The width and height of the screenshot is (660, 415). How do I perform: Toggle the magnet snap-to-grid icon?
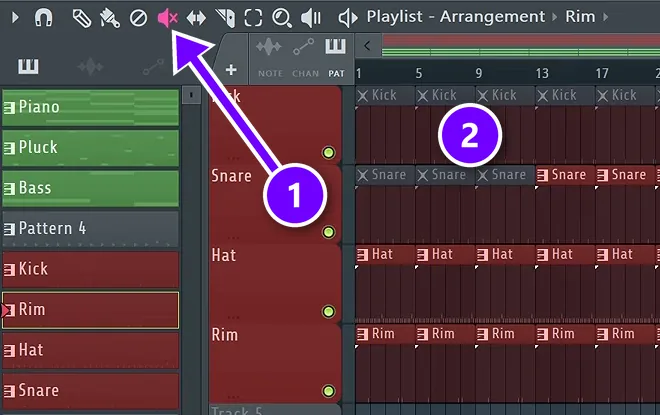(44, 18)
